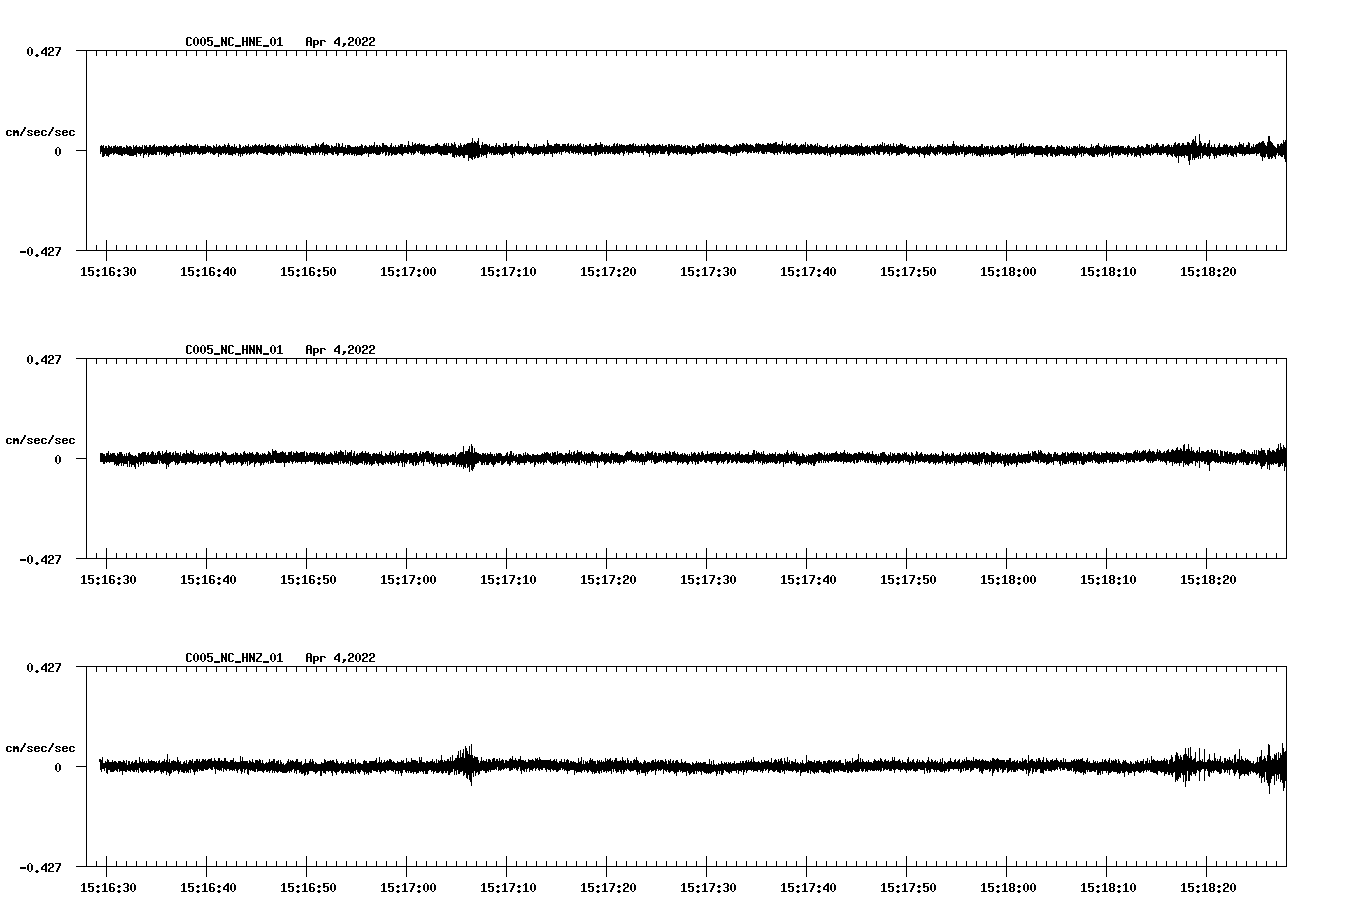The height and width of the screenshot is (924, 1358).
Task: Click the 15:16:50 time label on the HNZ plot
Action: [x=308, y=888]
